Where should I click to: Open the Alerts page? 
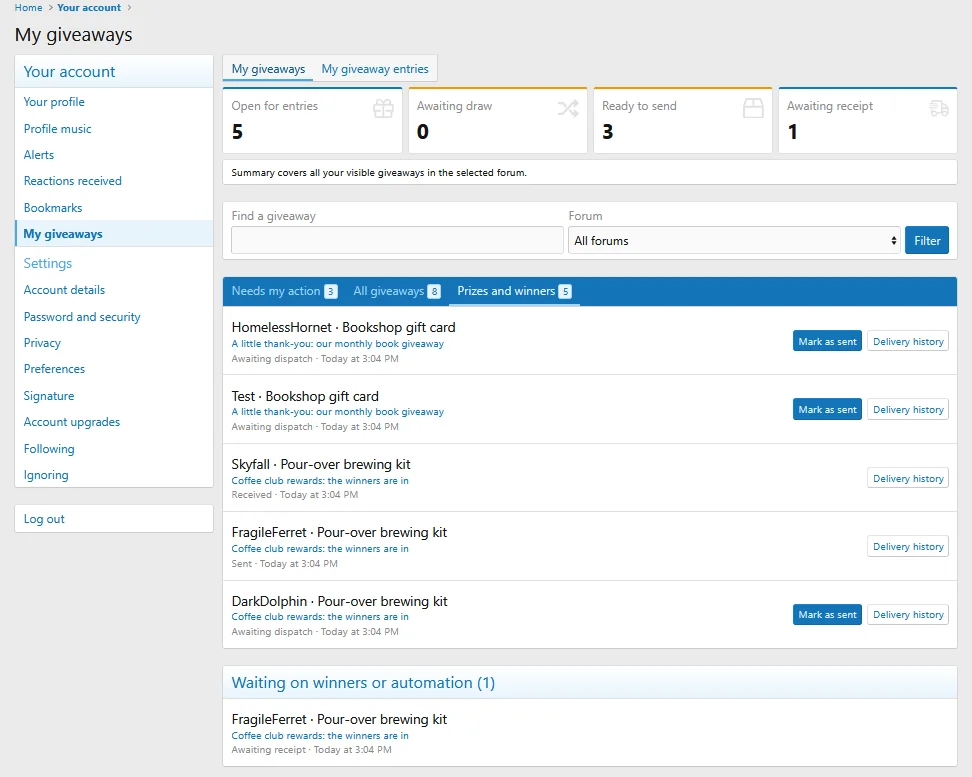(114, 155)
